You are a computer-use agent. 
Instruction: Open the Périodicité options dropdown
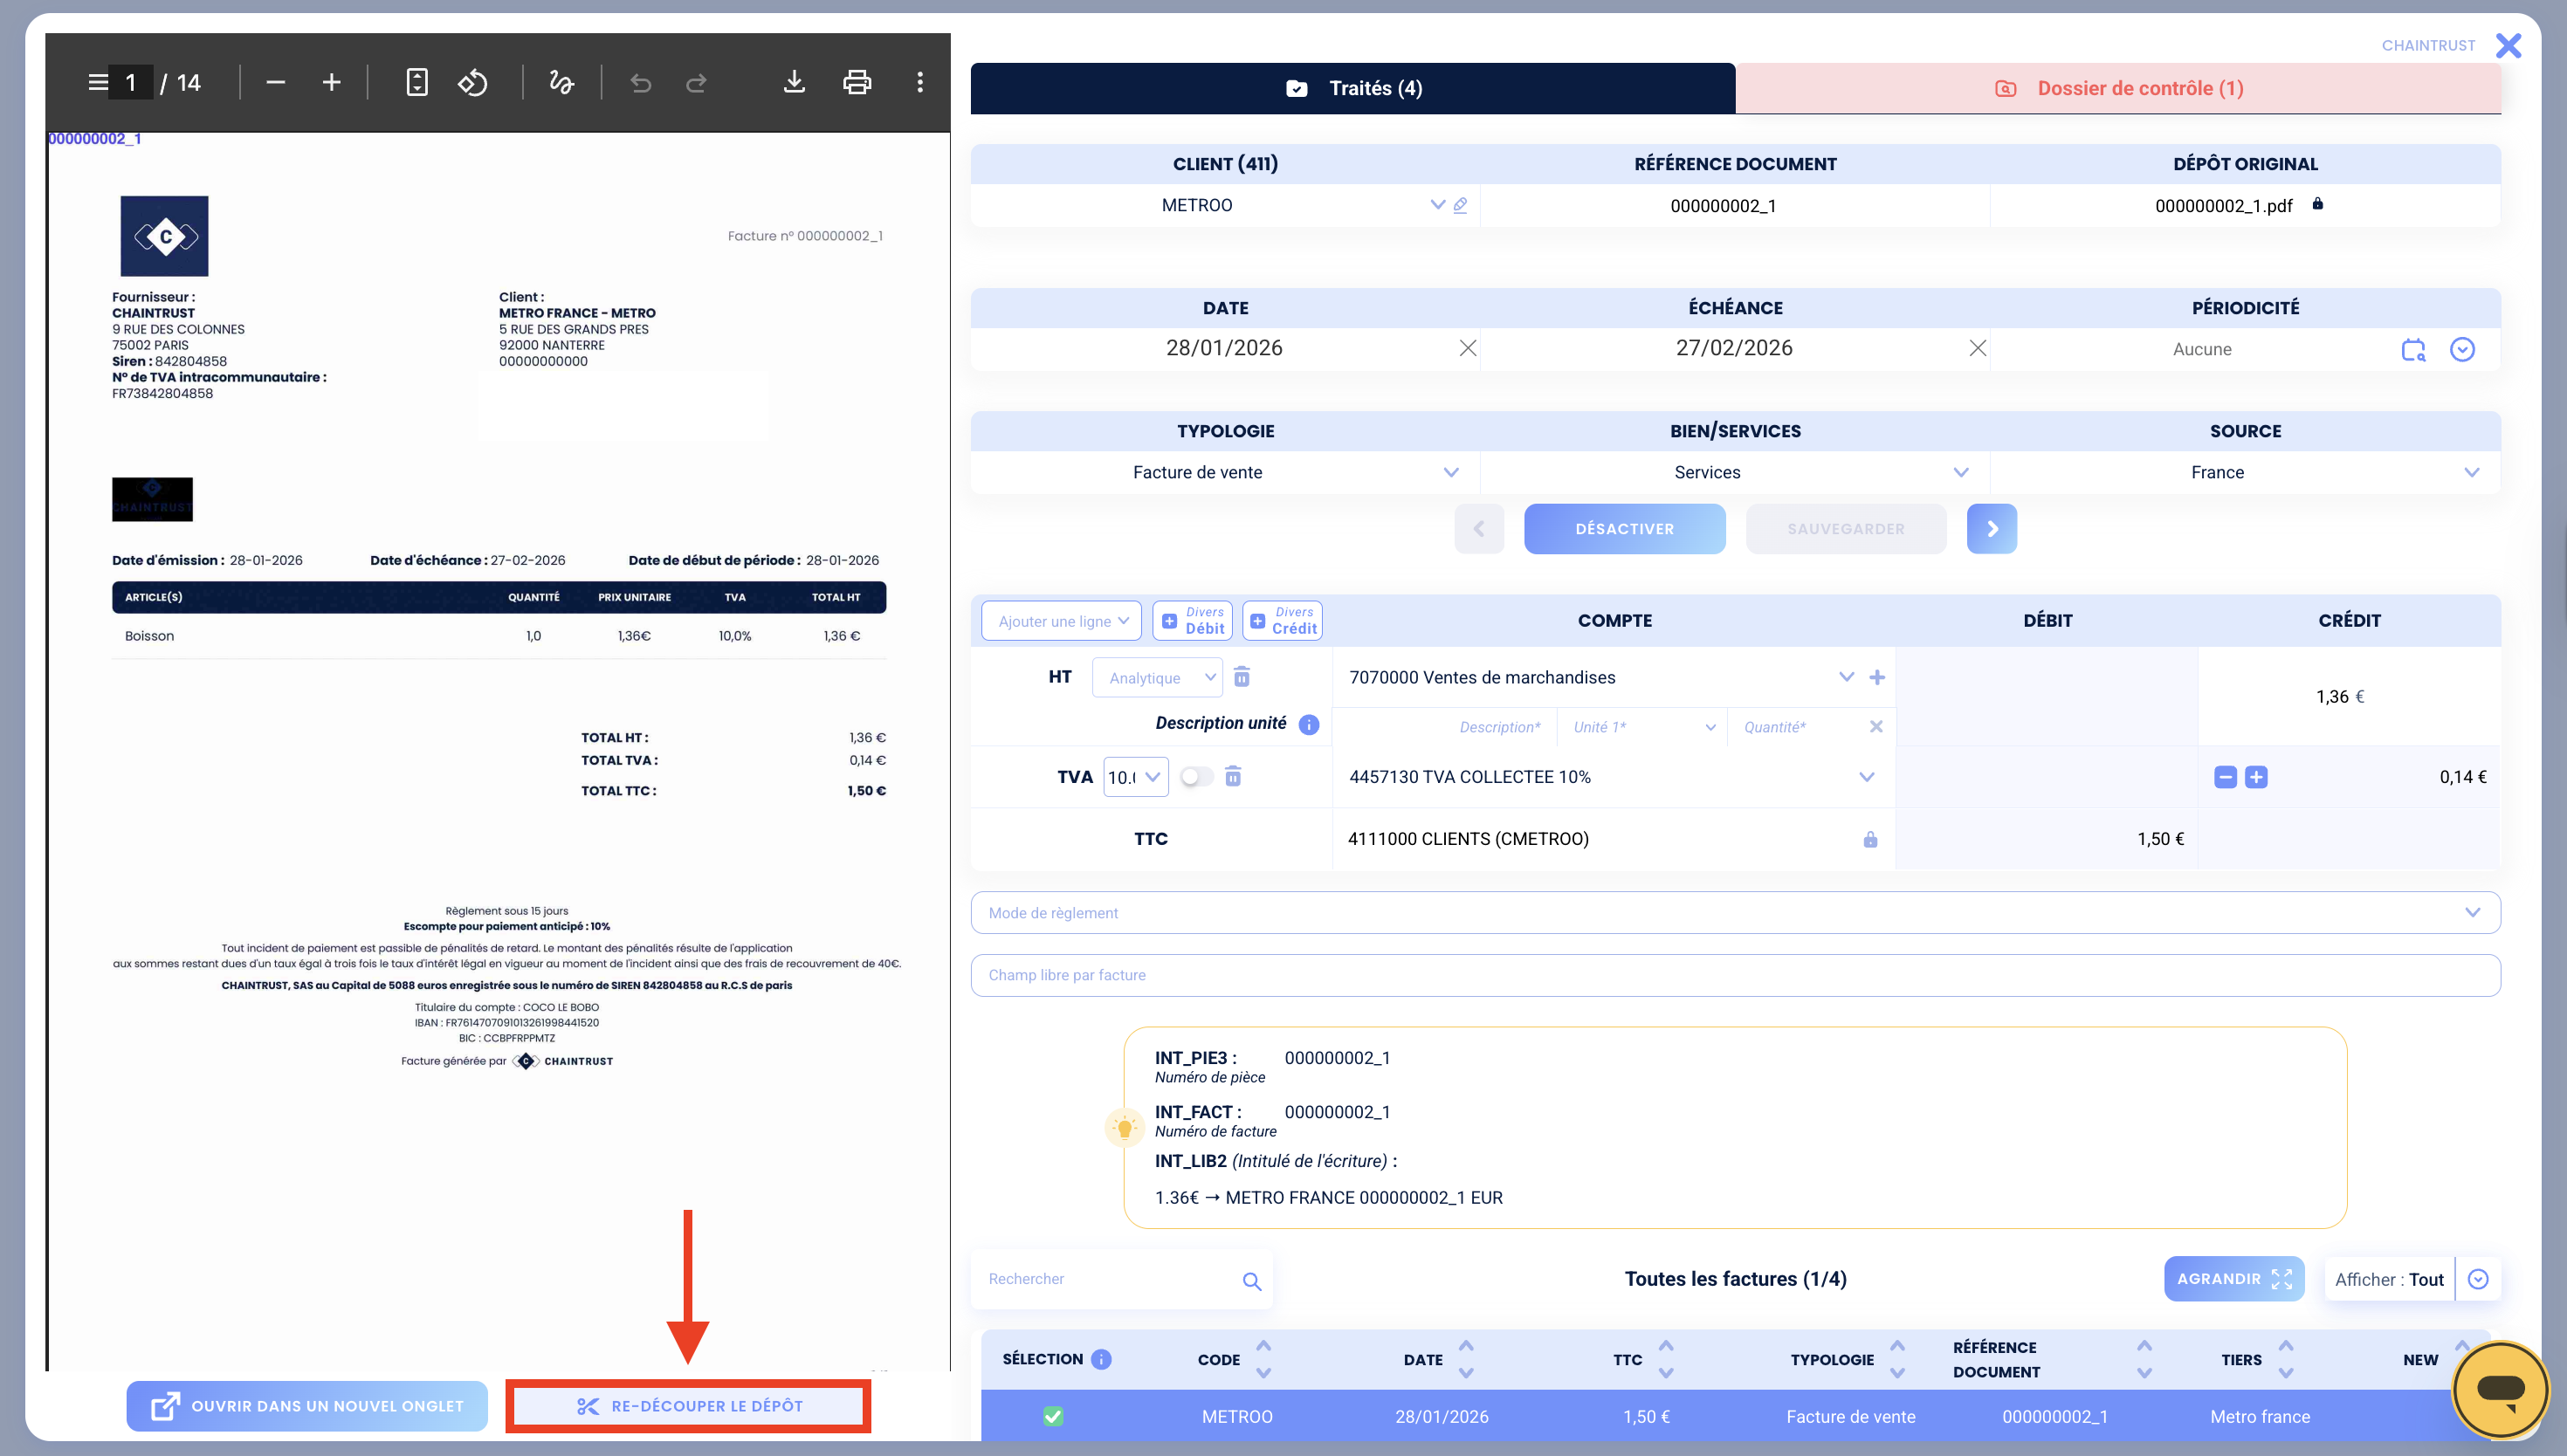pos(2462,349)
